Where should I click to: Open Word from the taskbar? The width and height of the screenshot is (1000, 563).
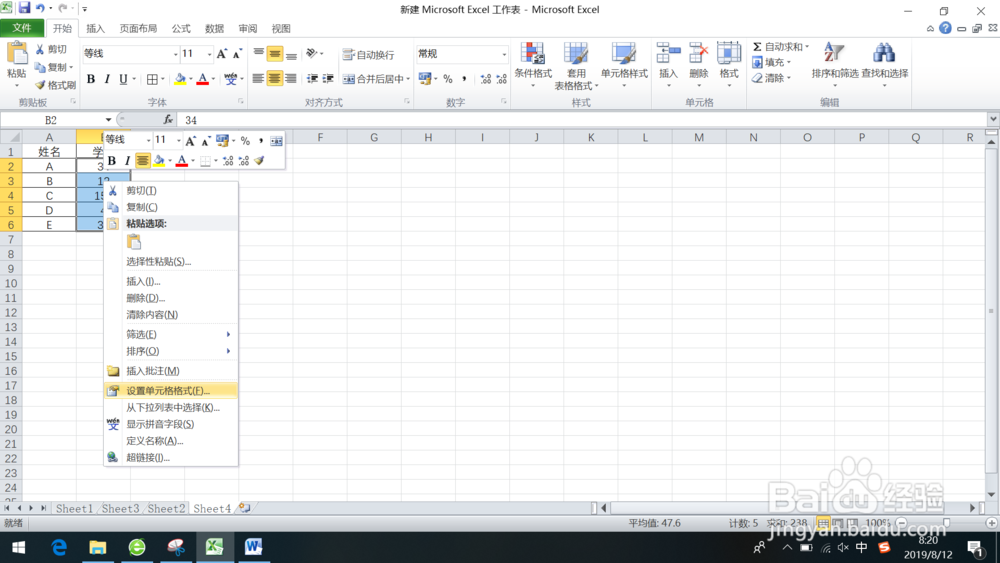tap(253, 547)
